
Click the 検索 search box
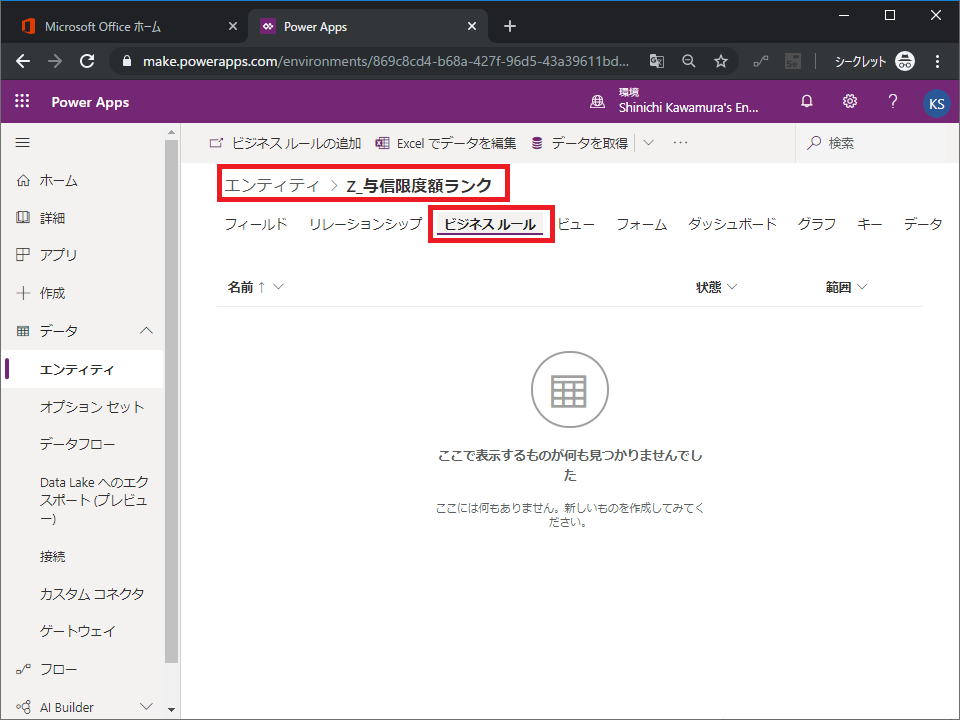870,143
